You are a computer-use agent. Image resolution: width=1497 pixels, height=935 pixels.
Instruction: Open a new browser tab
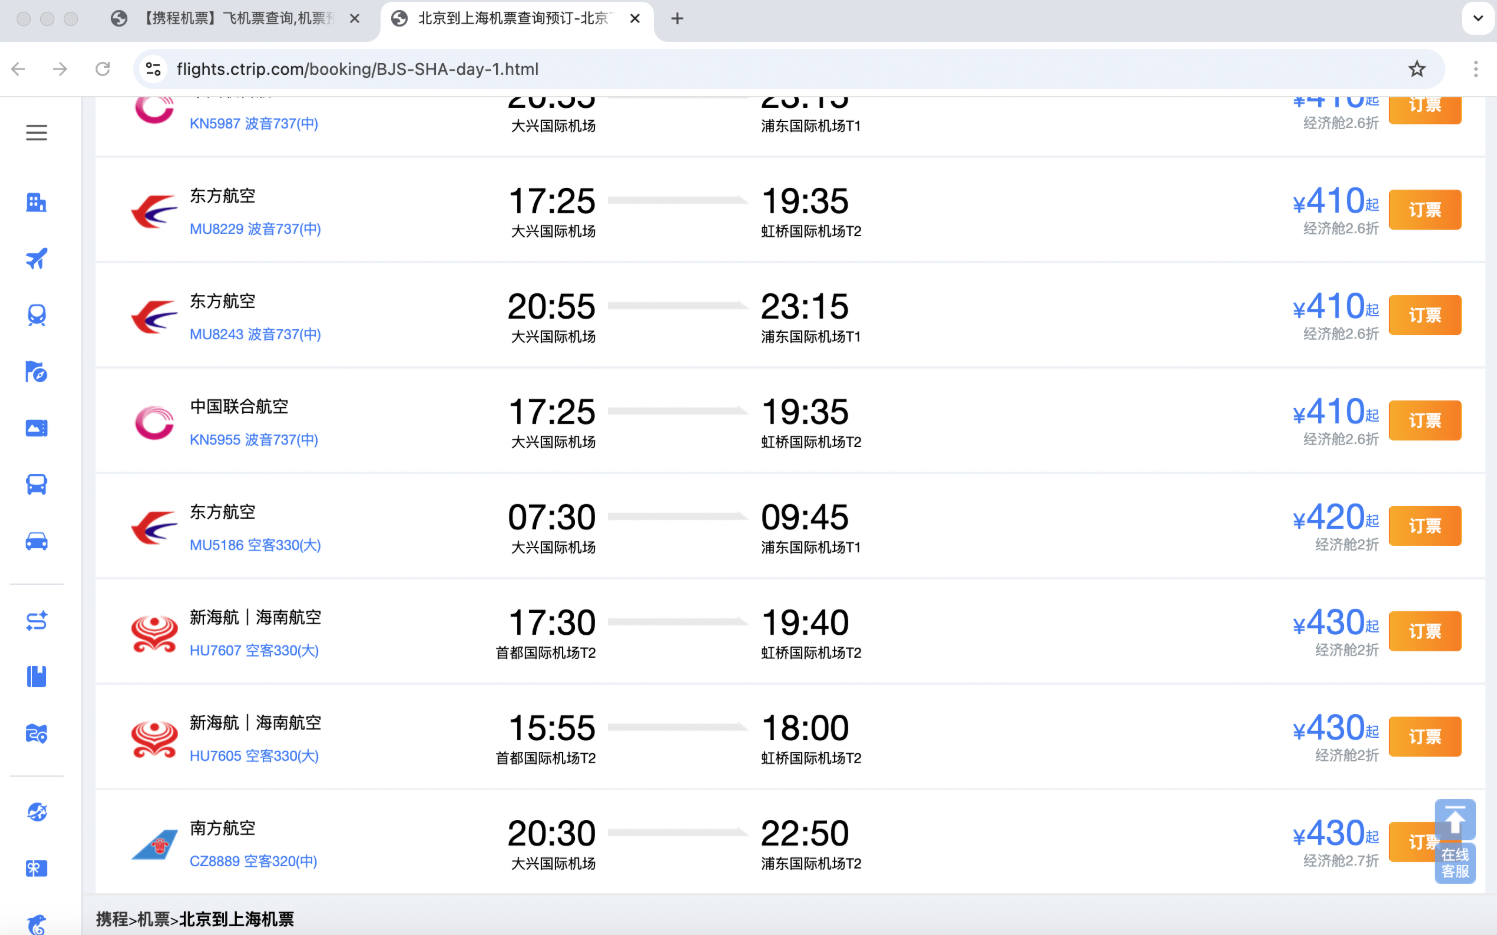(677, 18)
